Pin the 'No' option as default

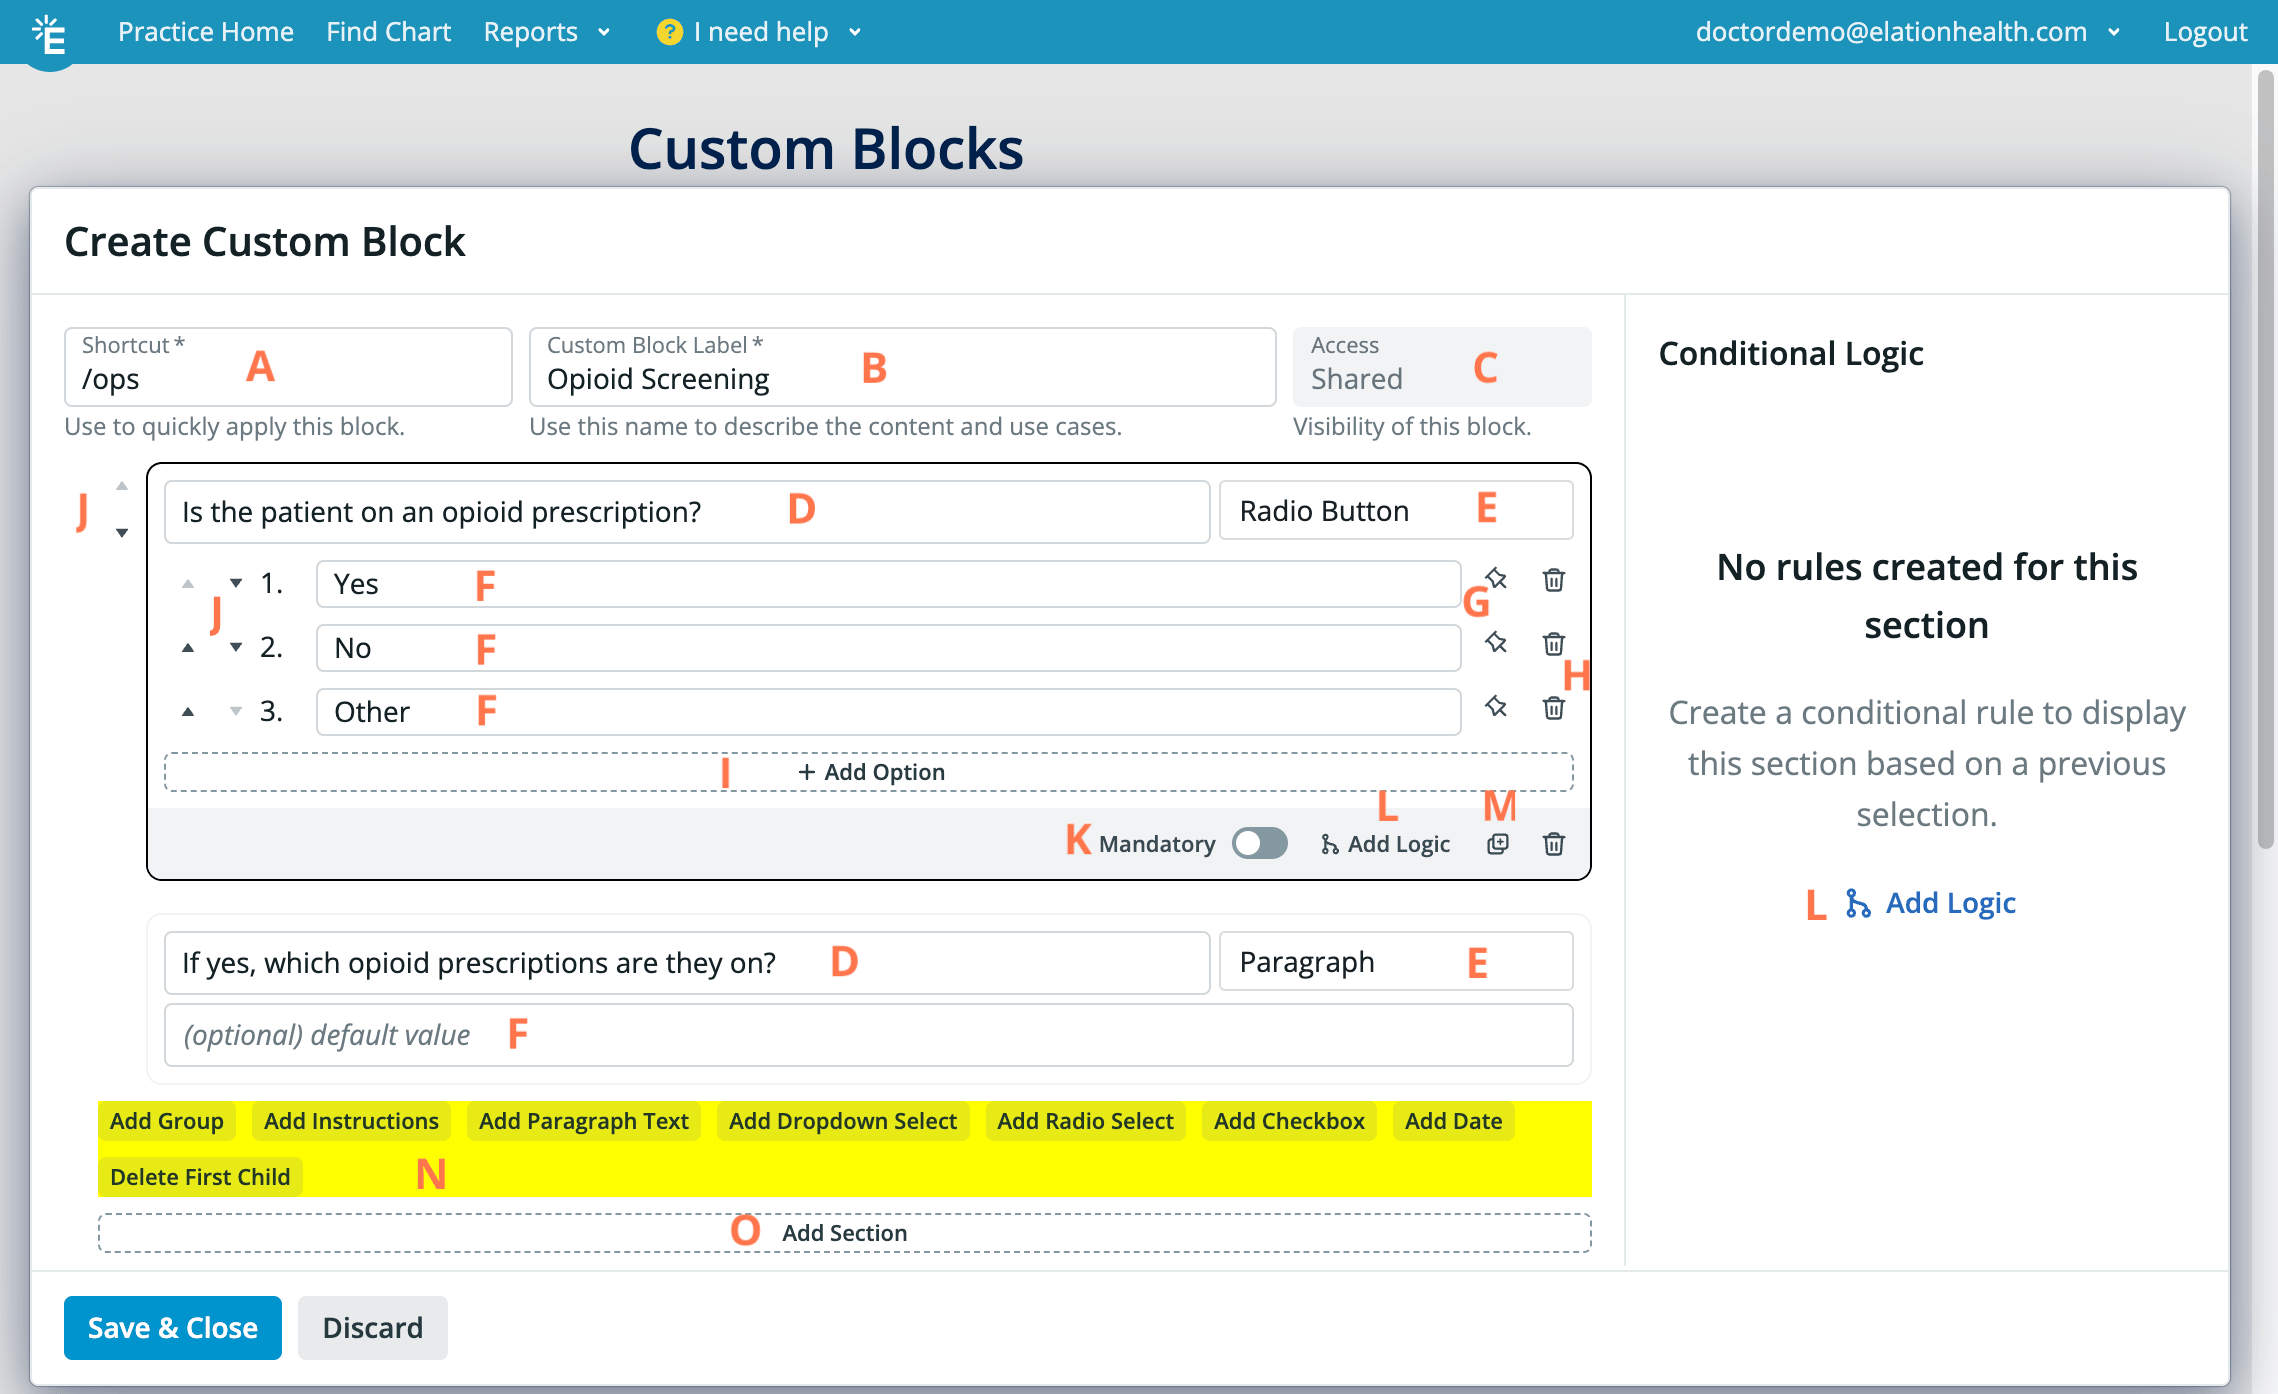pos(1496,642)
